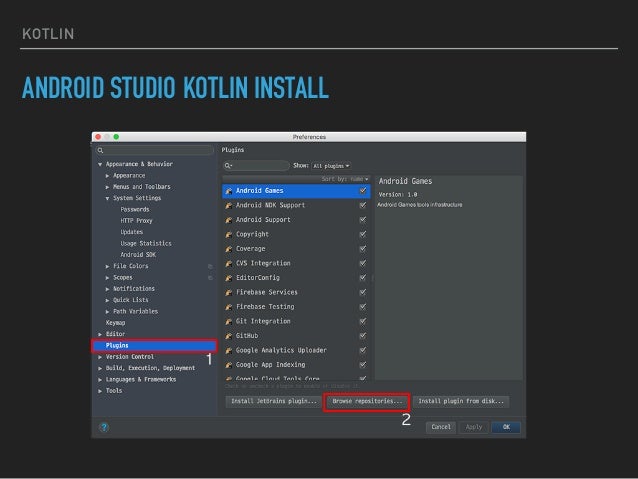This screenshot has height=479, width=638.
Task: Disable the Android Games plugin checkbox
Action: 363,190
